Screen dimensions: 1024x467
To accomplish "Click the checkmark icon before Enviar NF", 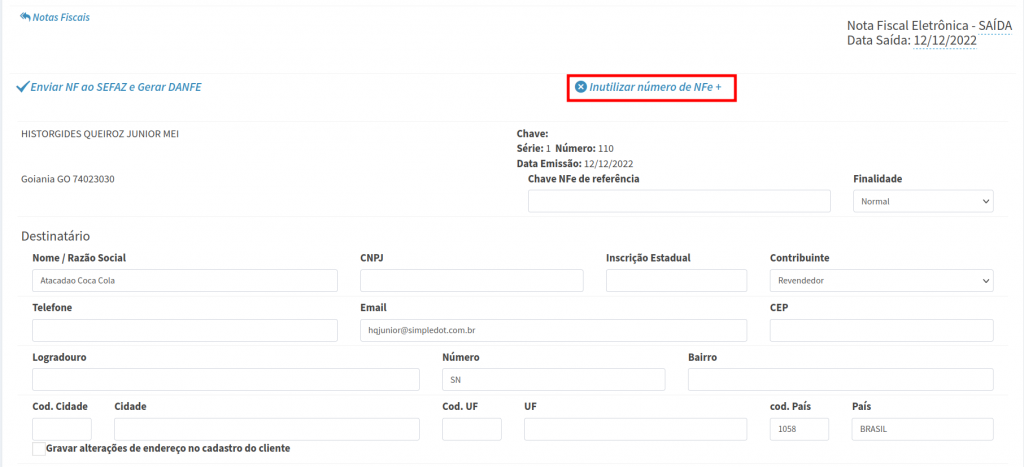I will 22,88.
